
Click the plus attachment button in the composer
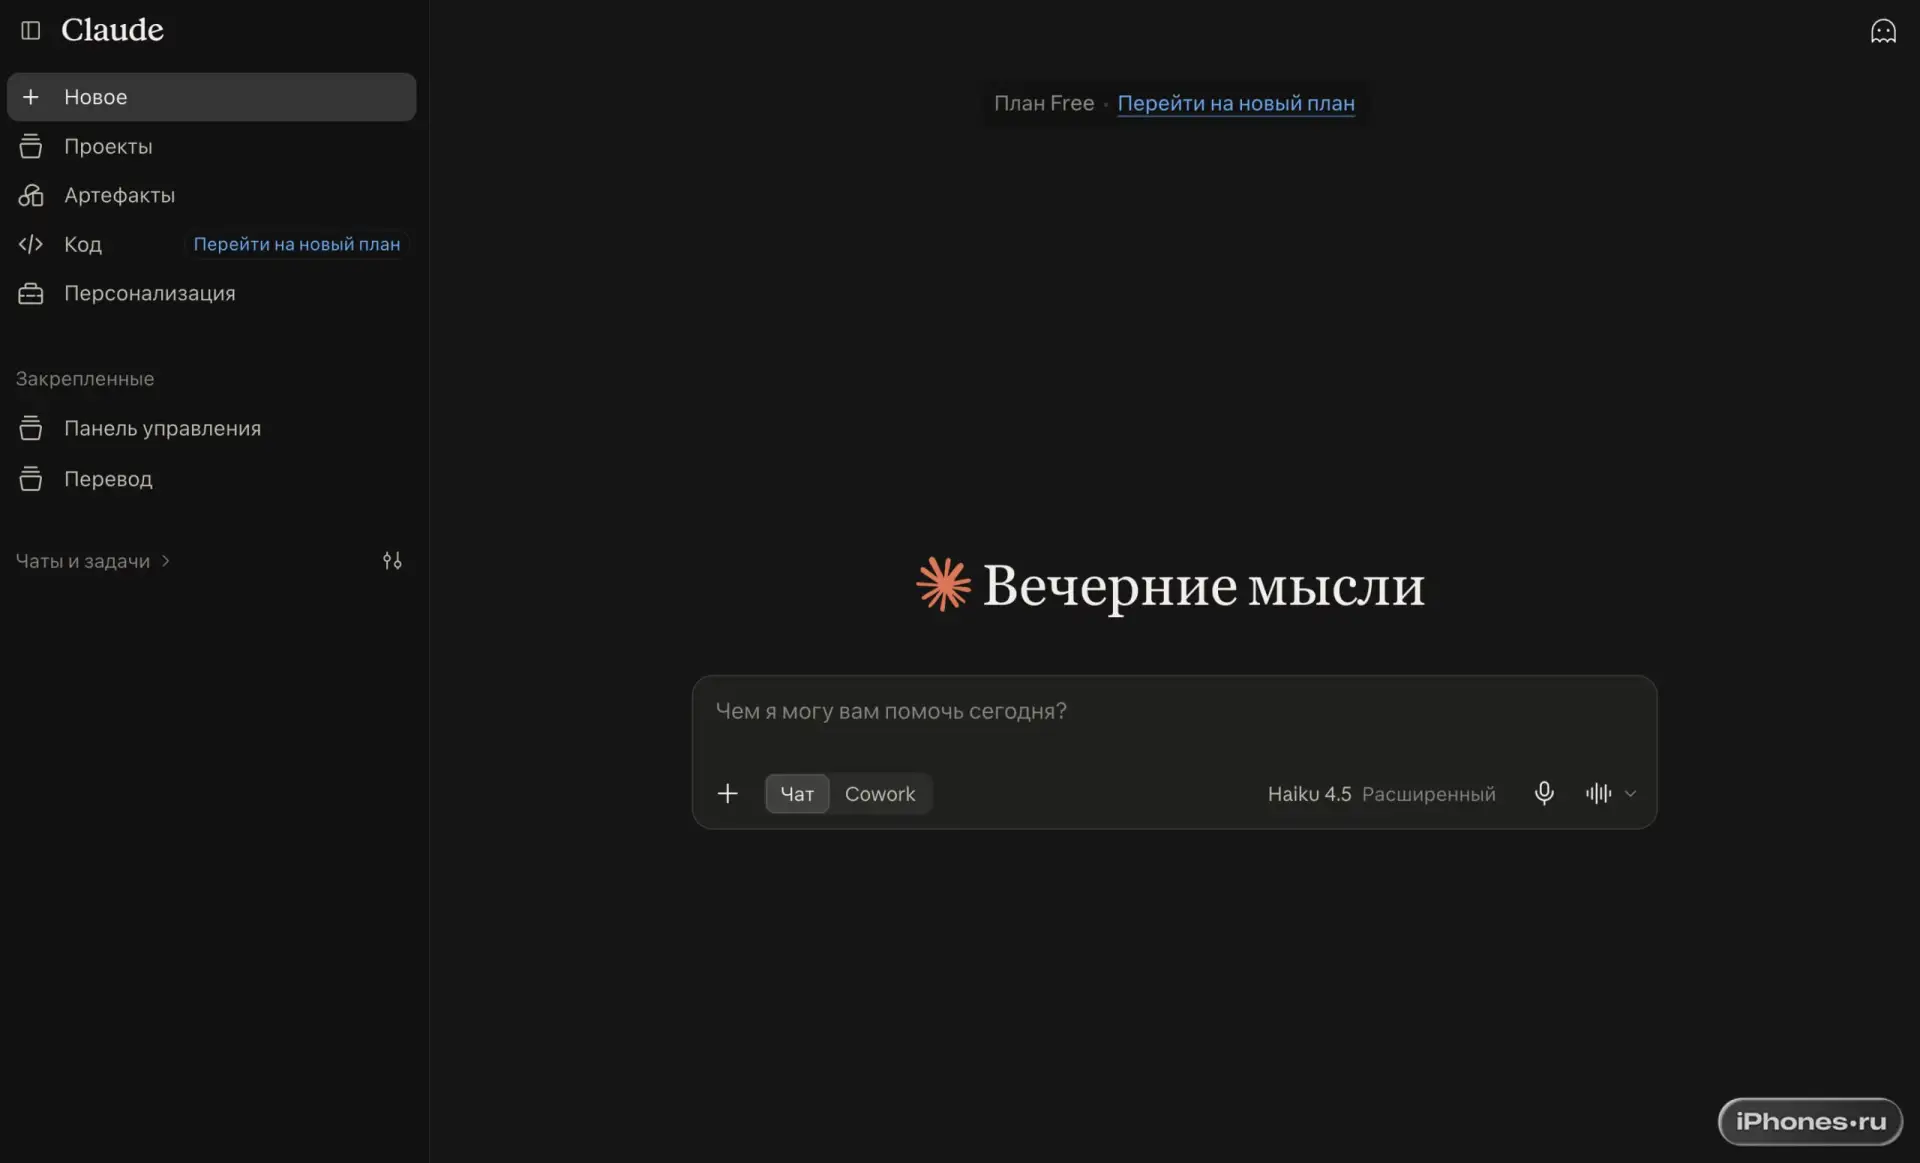(x=728, y=794)
